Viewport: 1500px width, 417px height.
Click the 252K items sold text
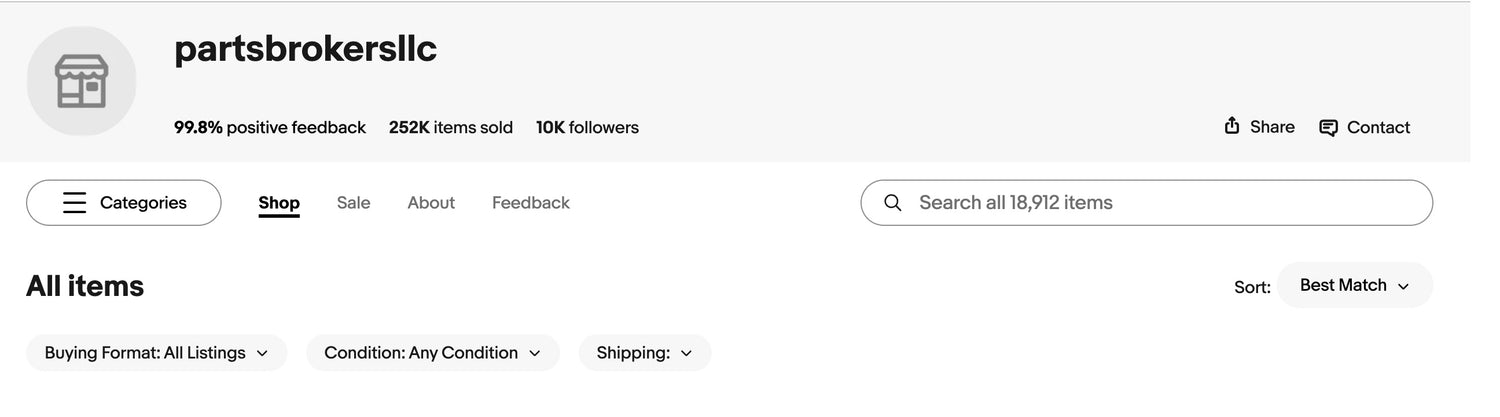(450, 128)
